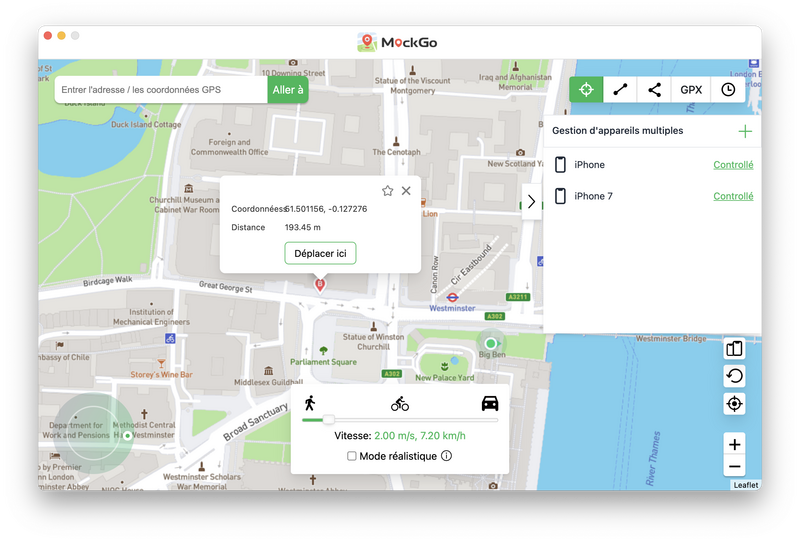Click the green current location dot near Big Ben
The height and width of the screenshot is (541, 800).
coord(491,343)
